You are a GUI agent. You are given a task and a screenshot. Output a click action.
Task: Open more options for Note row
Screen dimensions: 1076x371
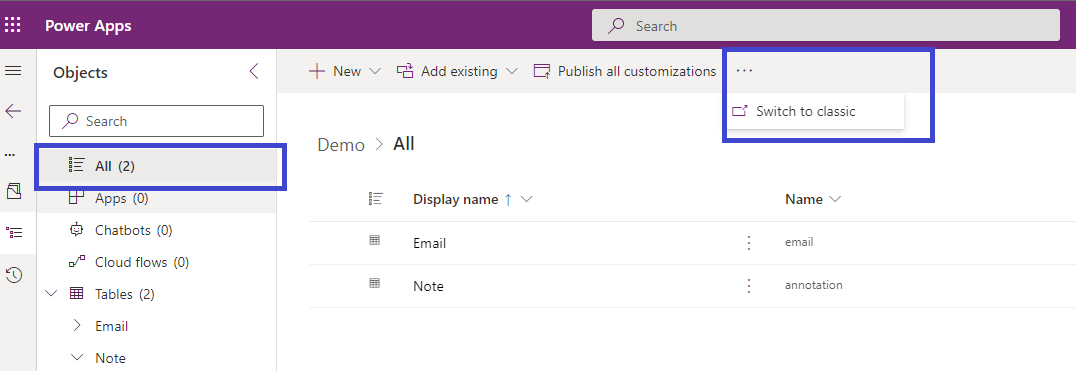pyautogui.click(x=749, y=285)
